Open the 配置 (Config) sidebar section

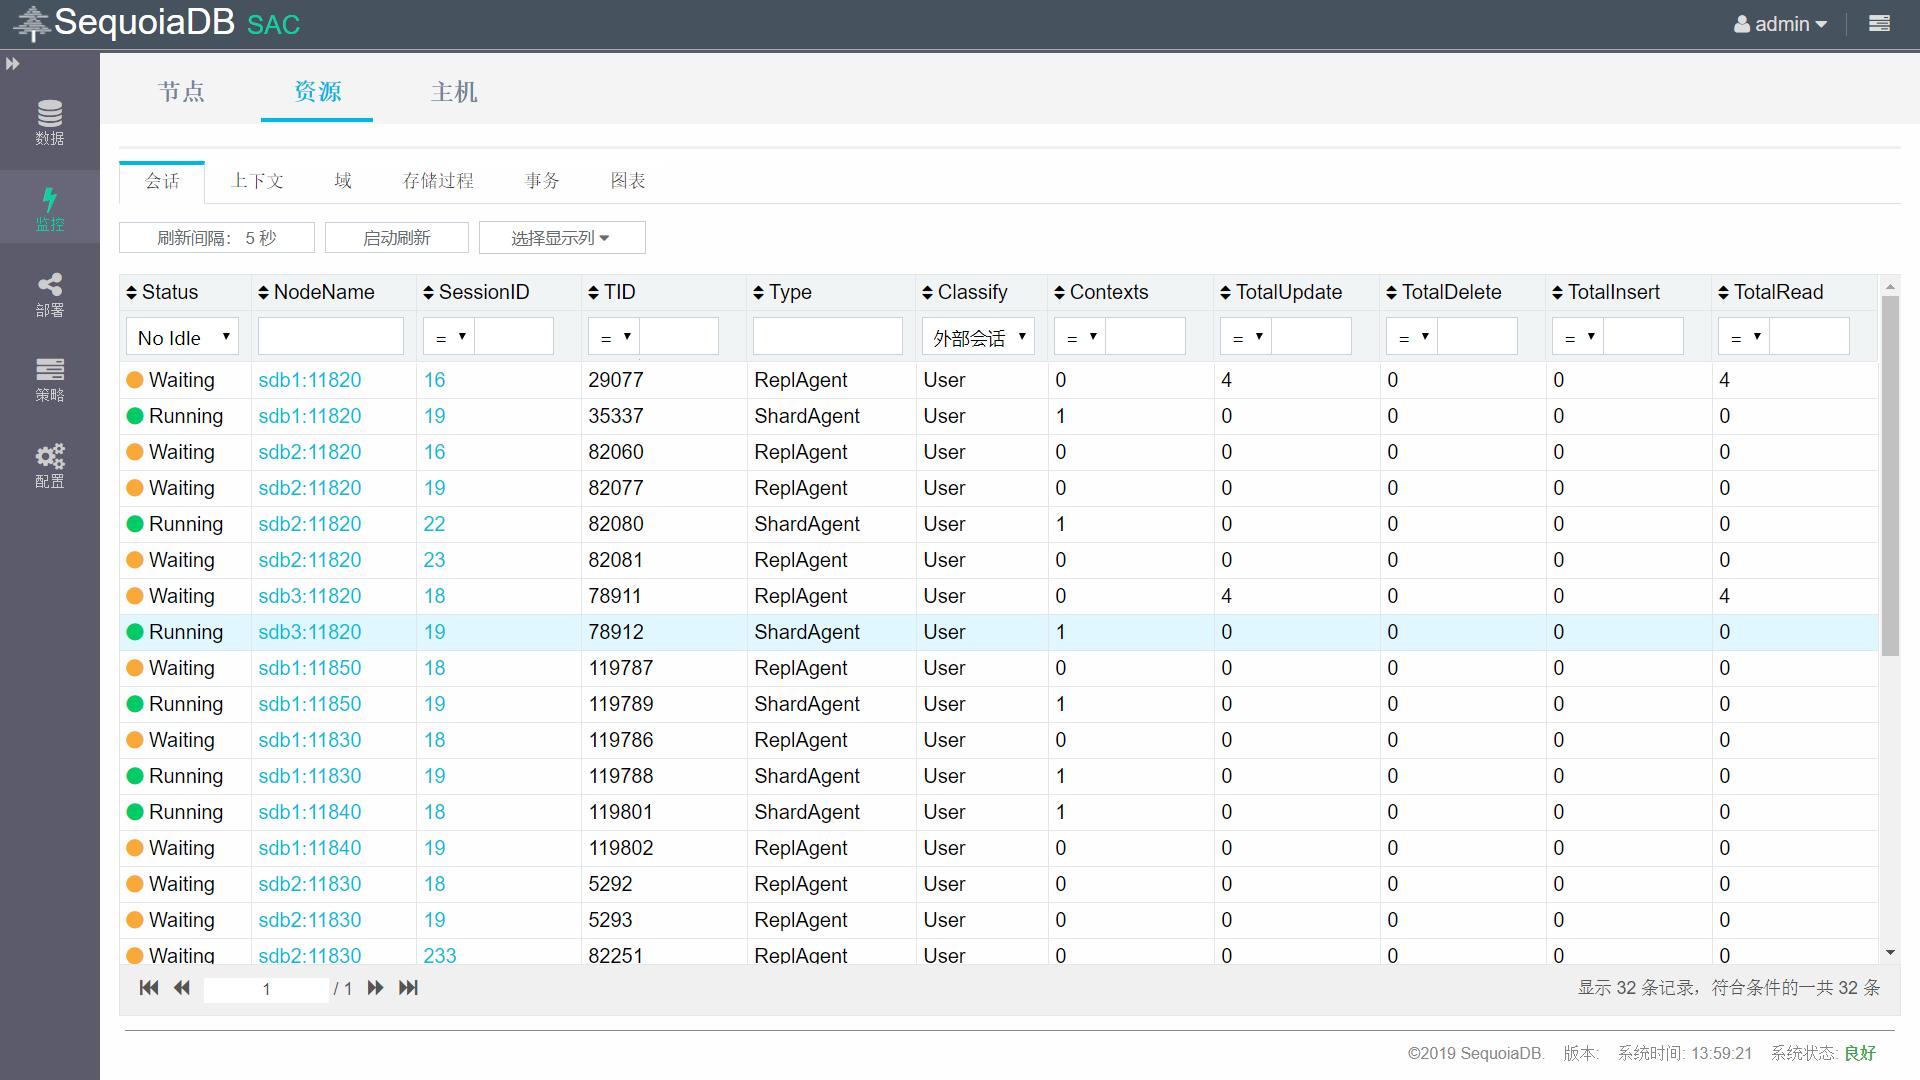coord(49,466)
